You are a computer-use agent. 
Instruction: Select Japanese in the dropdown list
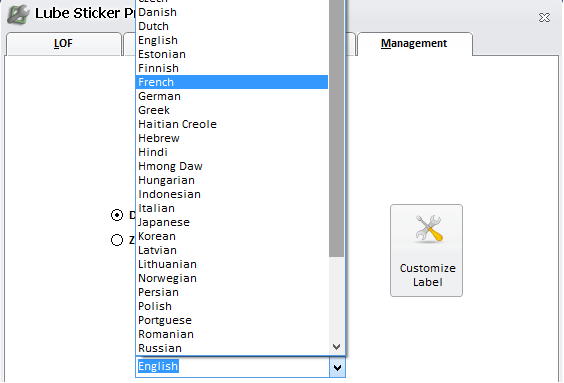(x=232, y=222)
